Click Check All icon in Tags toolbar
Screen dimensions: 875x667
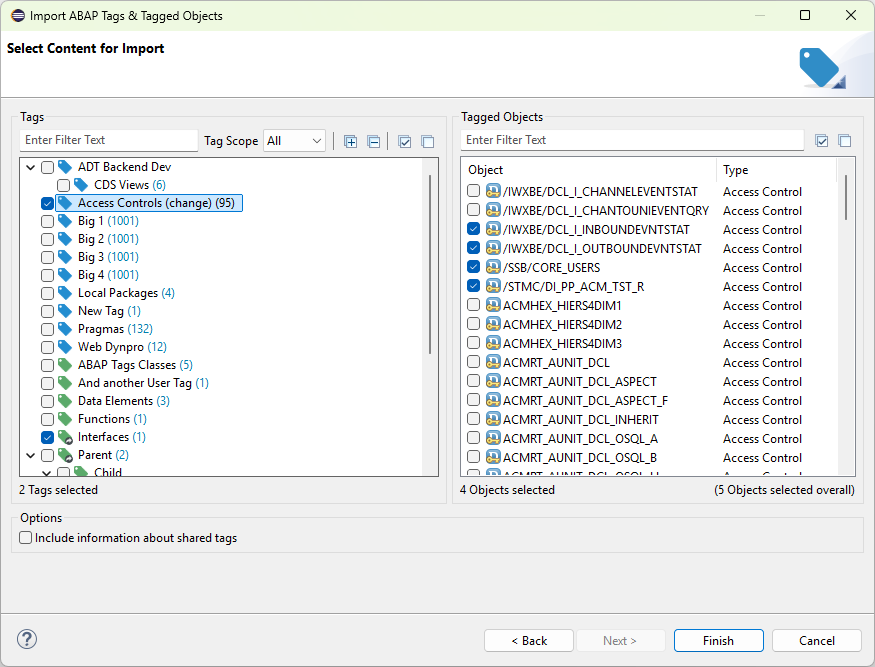pos(405,142)
